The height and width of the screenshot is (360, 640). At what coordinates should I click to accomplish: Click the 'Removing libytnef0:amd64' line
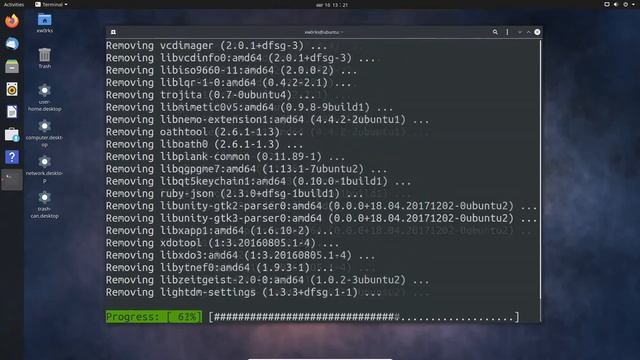(x=220, y=267)
